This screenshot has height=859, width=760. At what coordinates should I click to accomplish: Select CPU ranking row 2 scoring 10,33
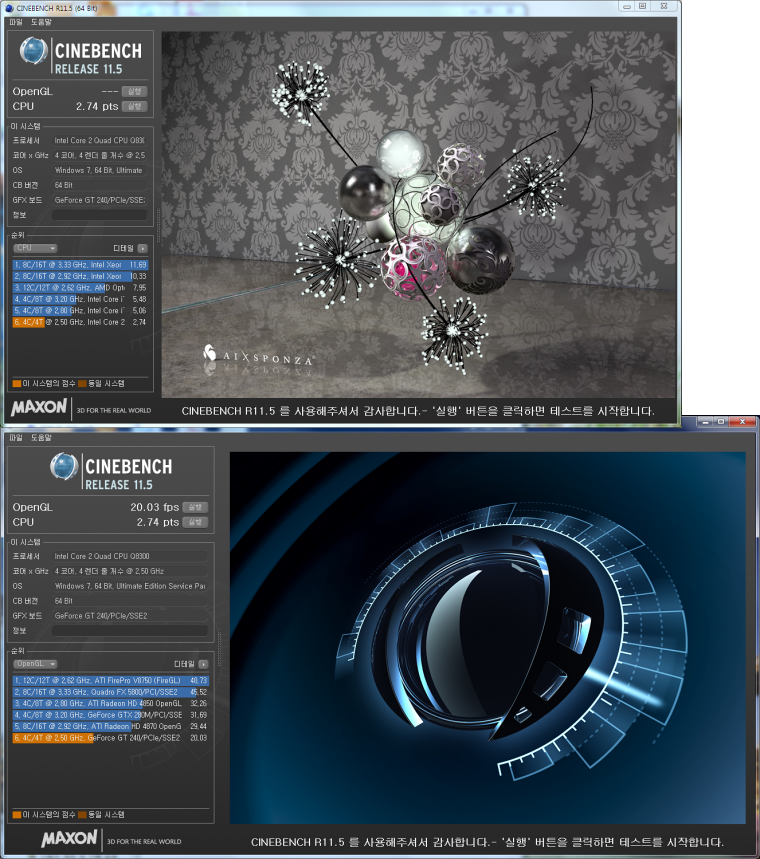81,276
